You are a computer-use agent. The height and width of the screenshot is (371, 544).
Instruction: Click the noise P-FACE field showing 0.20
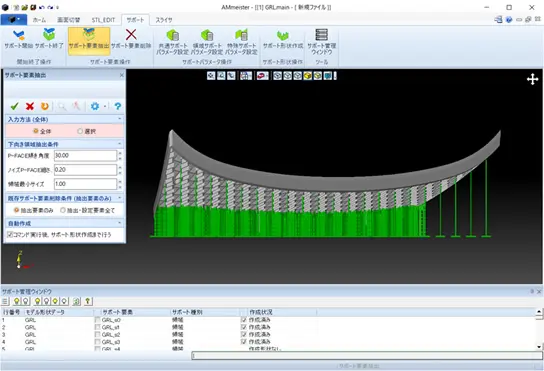click(85, 170)
